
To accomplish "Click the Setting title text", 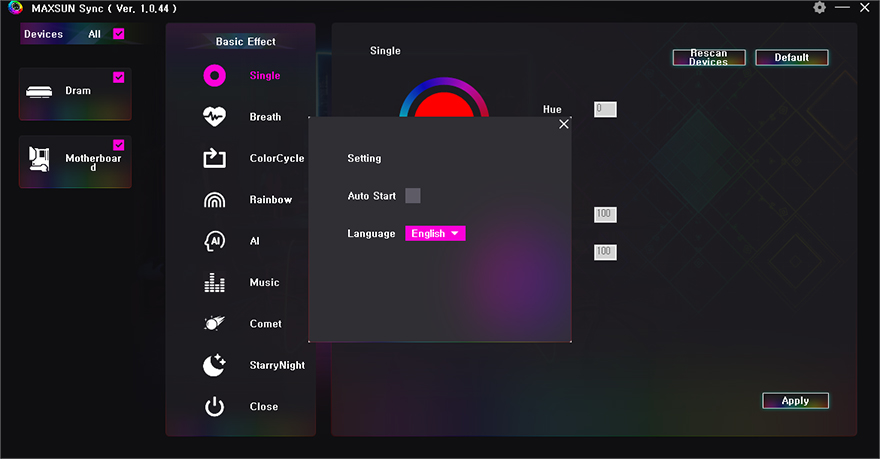I will pos(364,158).
